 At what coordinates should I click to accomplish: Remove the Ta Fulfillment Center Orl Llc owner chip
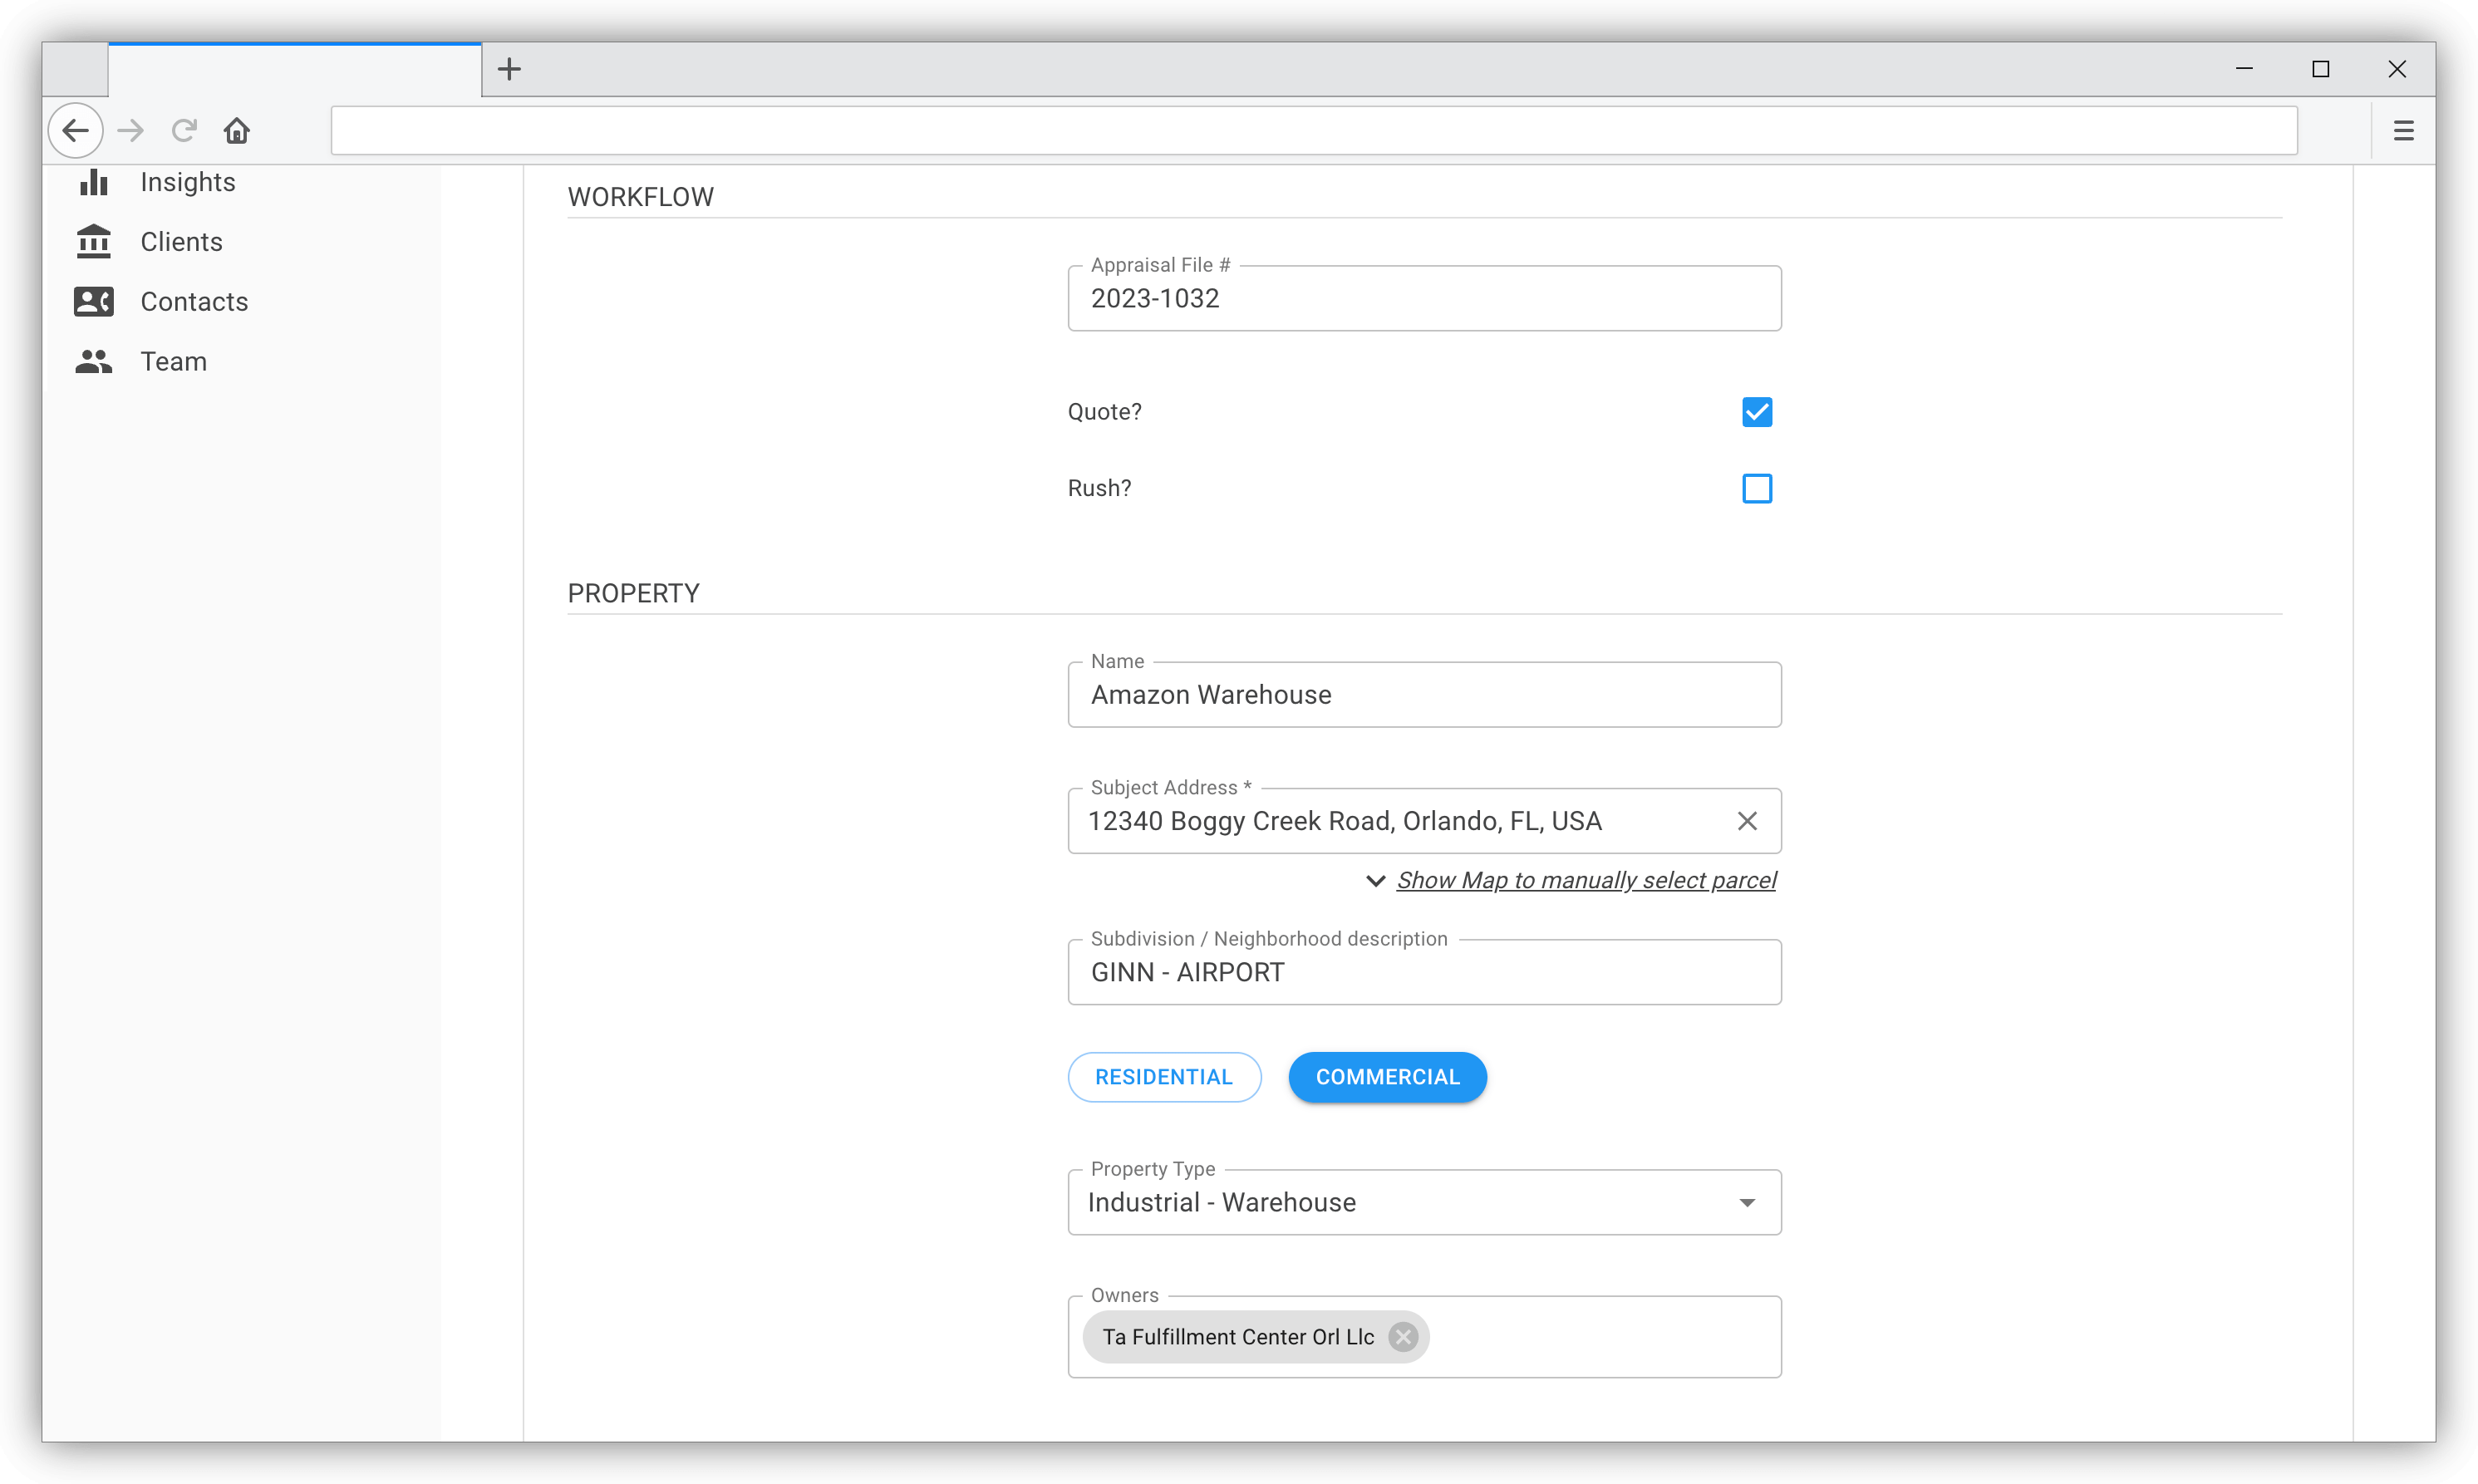pos(1403,1337)
